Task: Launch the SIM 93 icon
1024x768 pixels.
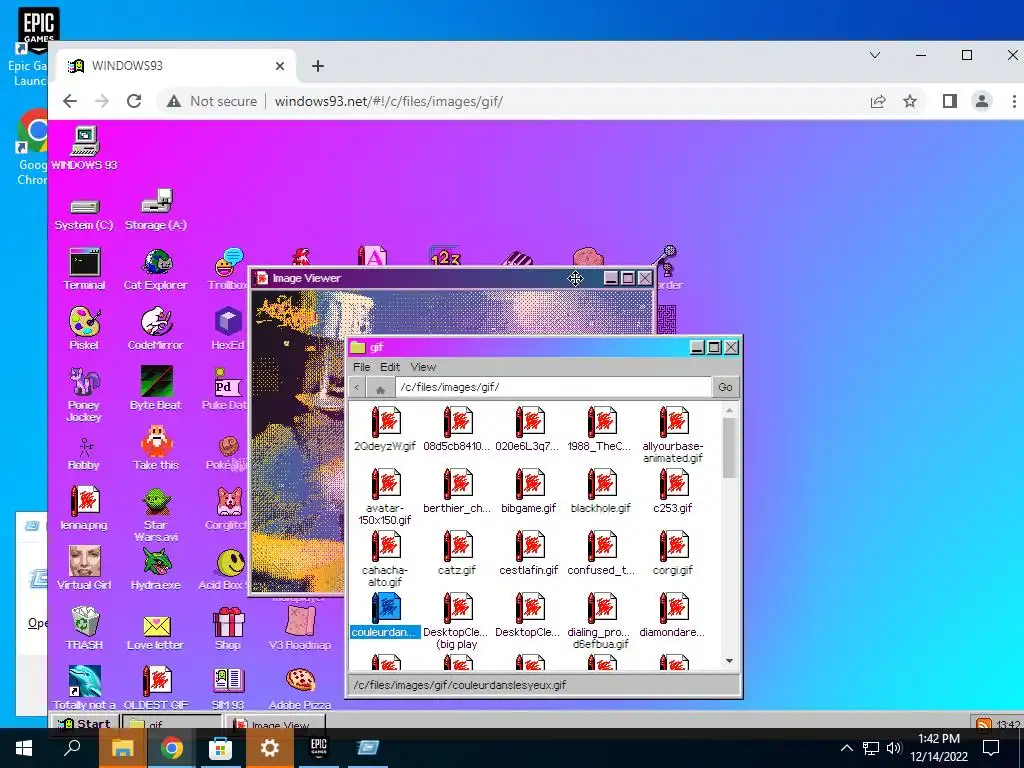Action: (x=228, y=681)
